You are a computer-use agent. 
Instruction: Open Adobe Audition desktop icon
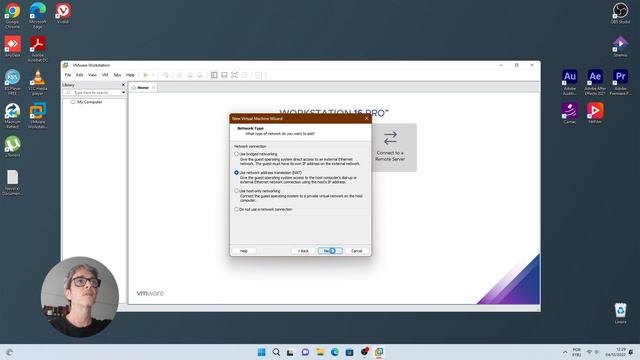click(x=570, y=82)
